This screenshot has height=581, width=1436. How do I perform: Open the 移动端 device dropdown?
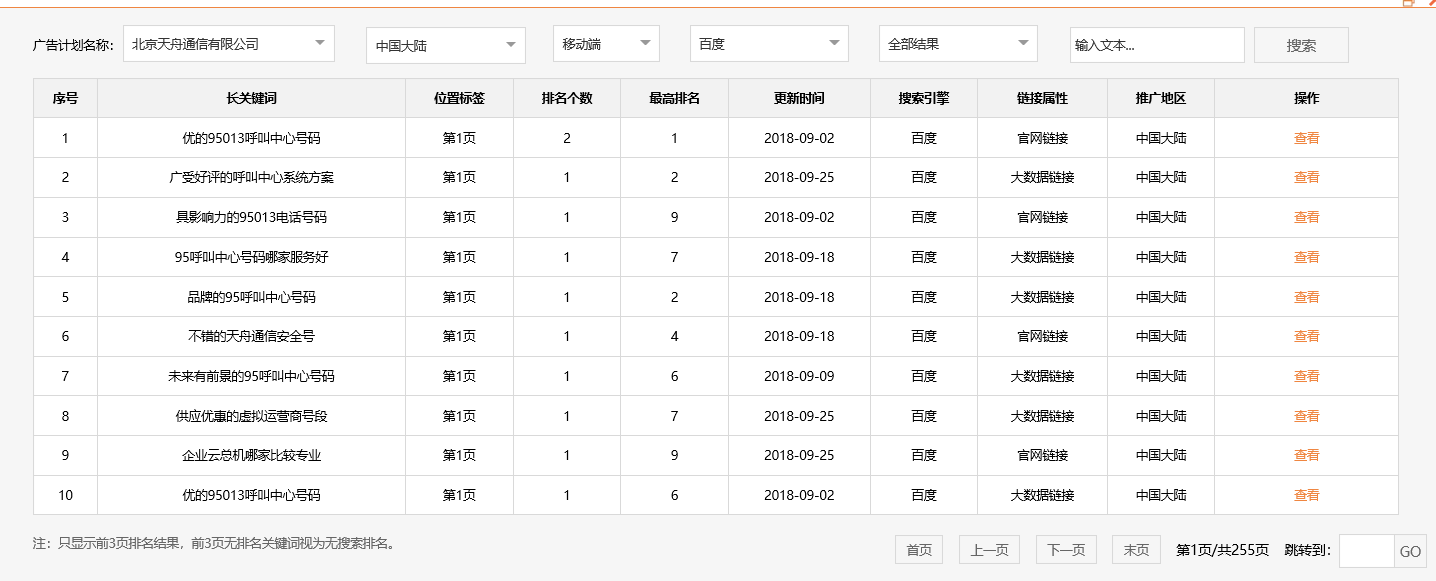(x=605, y=43)
